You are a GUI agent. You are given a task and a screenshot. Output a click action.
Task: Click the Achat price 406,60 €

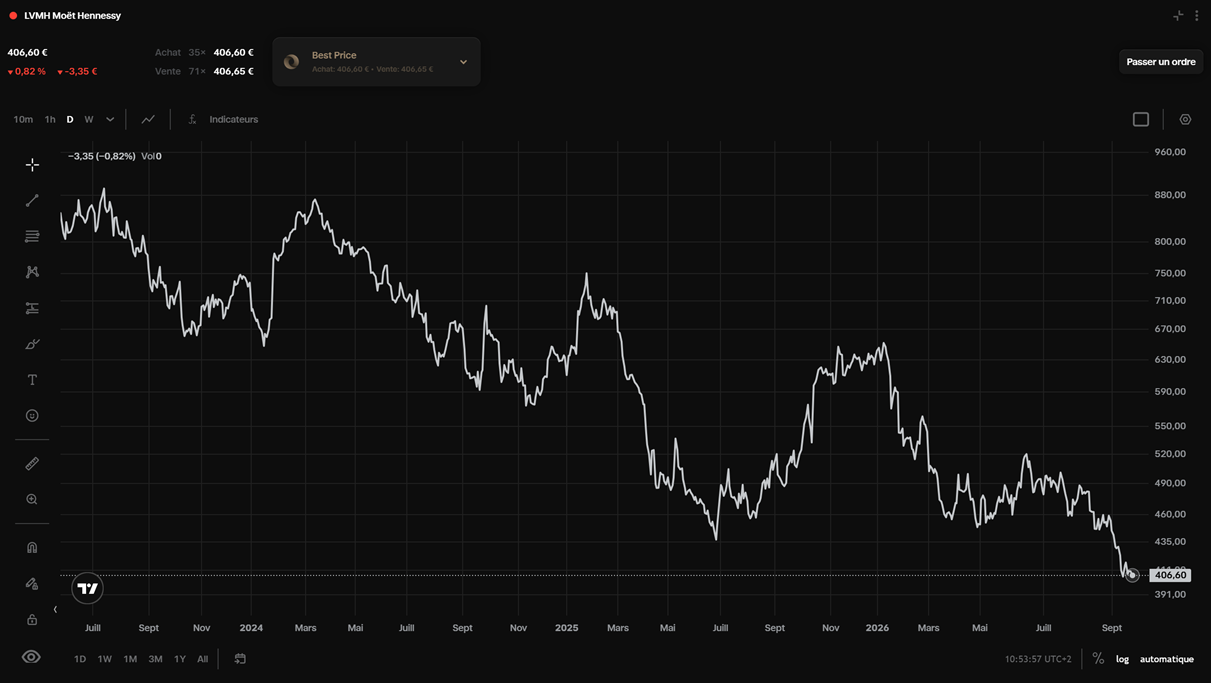point(233,52)
